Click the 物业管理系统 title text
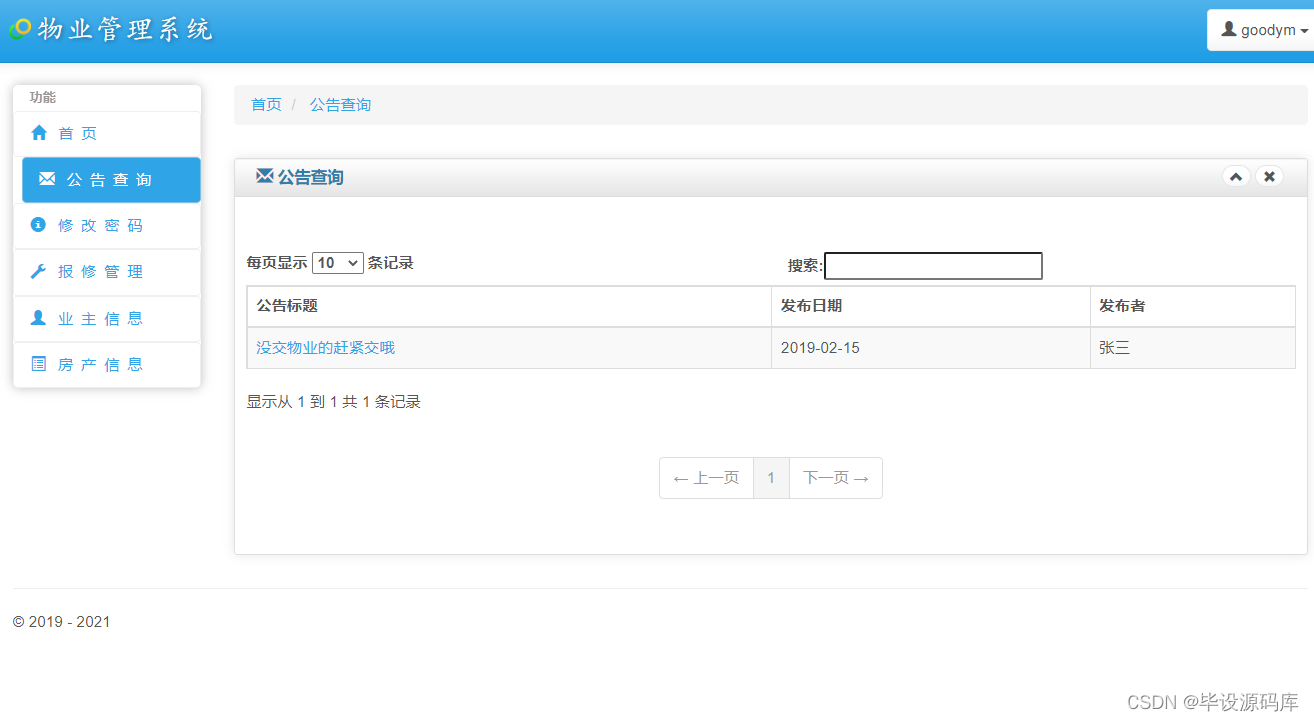This screenshot has height=721, width=1314. 126,29
